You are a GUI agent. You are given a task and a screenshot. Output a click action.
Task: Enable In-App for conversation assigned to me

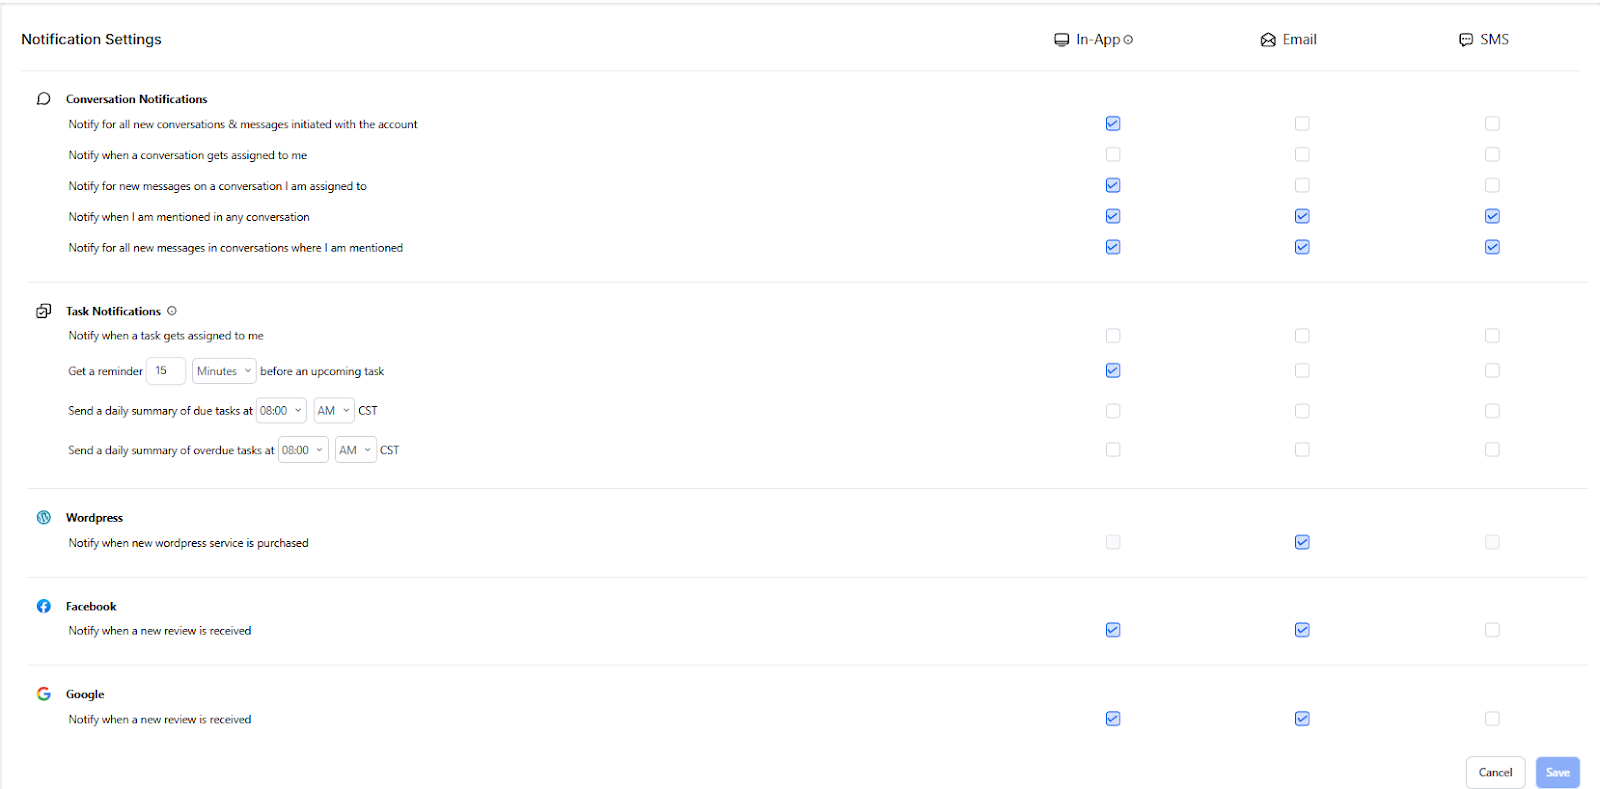point(1113,155)
